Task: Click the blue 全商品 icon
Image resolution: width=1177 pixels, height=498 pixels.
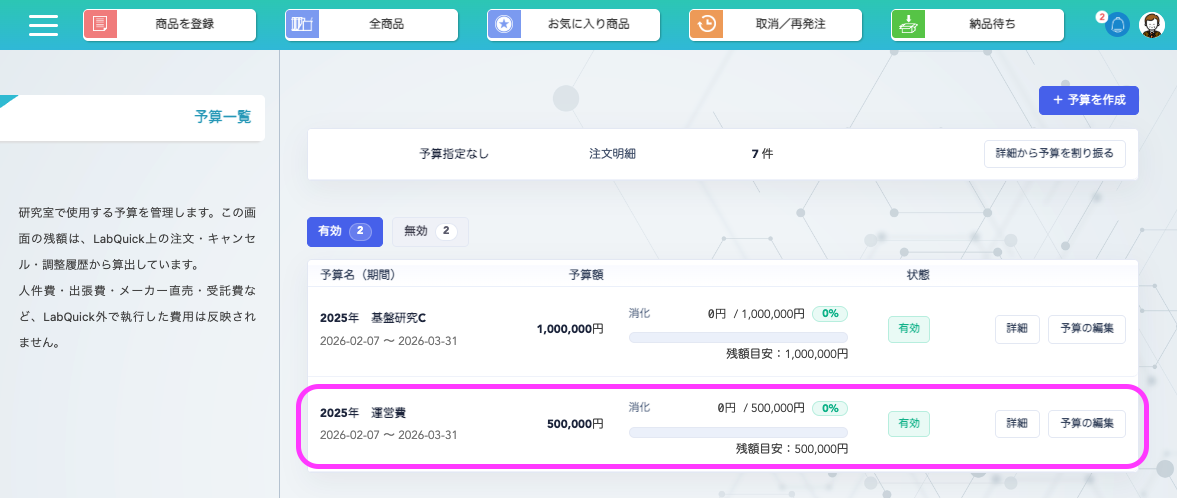Action: click(302, 25)
